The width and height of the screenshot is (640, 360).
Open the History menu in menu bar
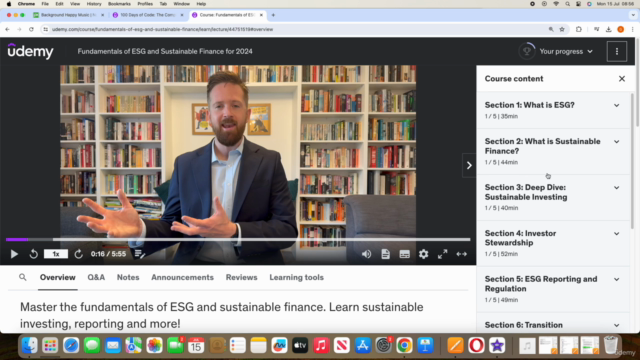94,4
